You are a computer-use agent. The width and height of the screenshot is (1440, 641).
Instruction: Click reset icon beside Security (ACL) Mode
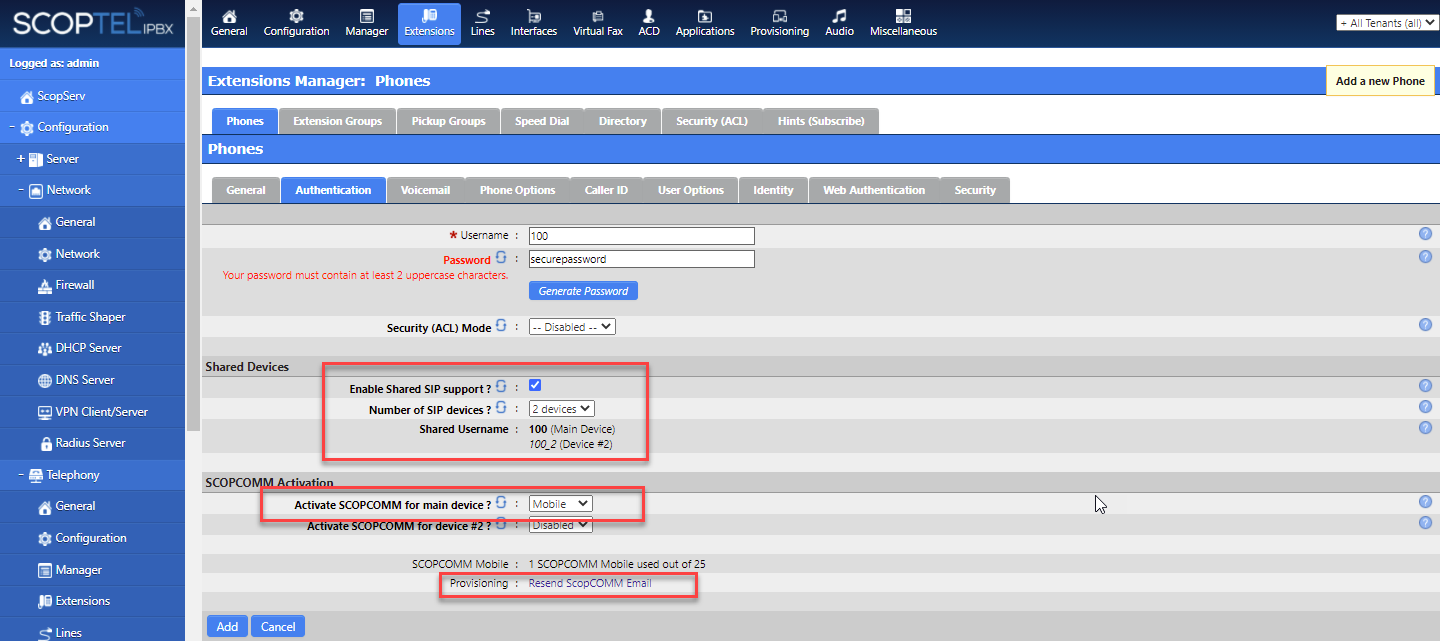tap(501, 326)
